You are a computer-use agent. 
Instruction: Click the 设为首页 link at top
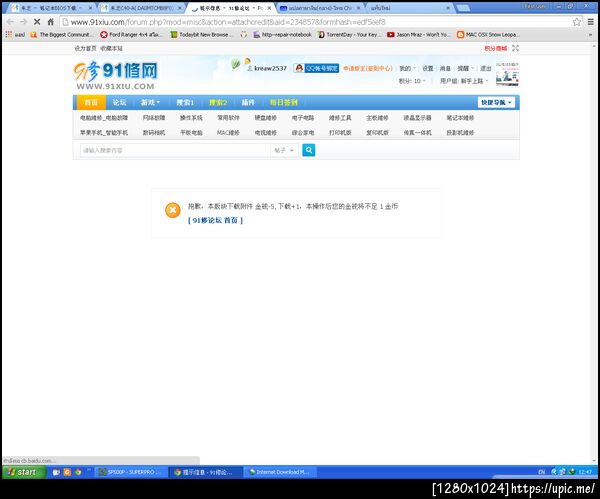[85, 48]
